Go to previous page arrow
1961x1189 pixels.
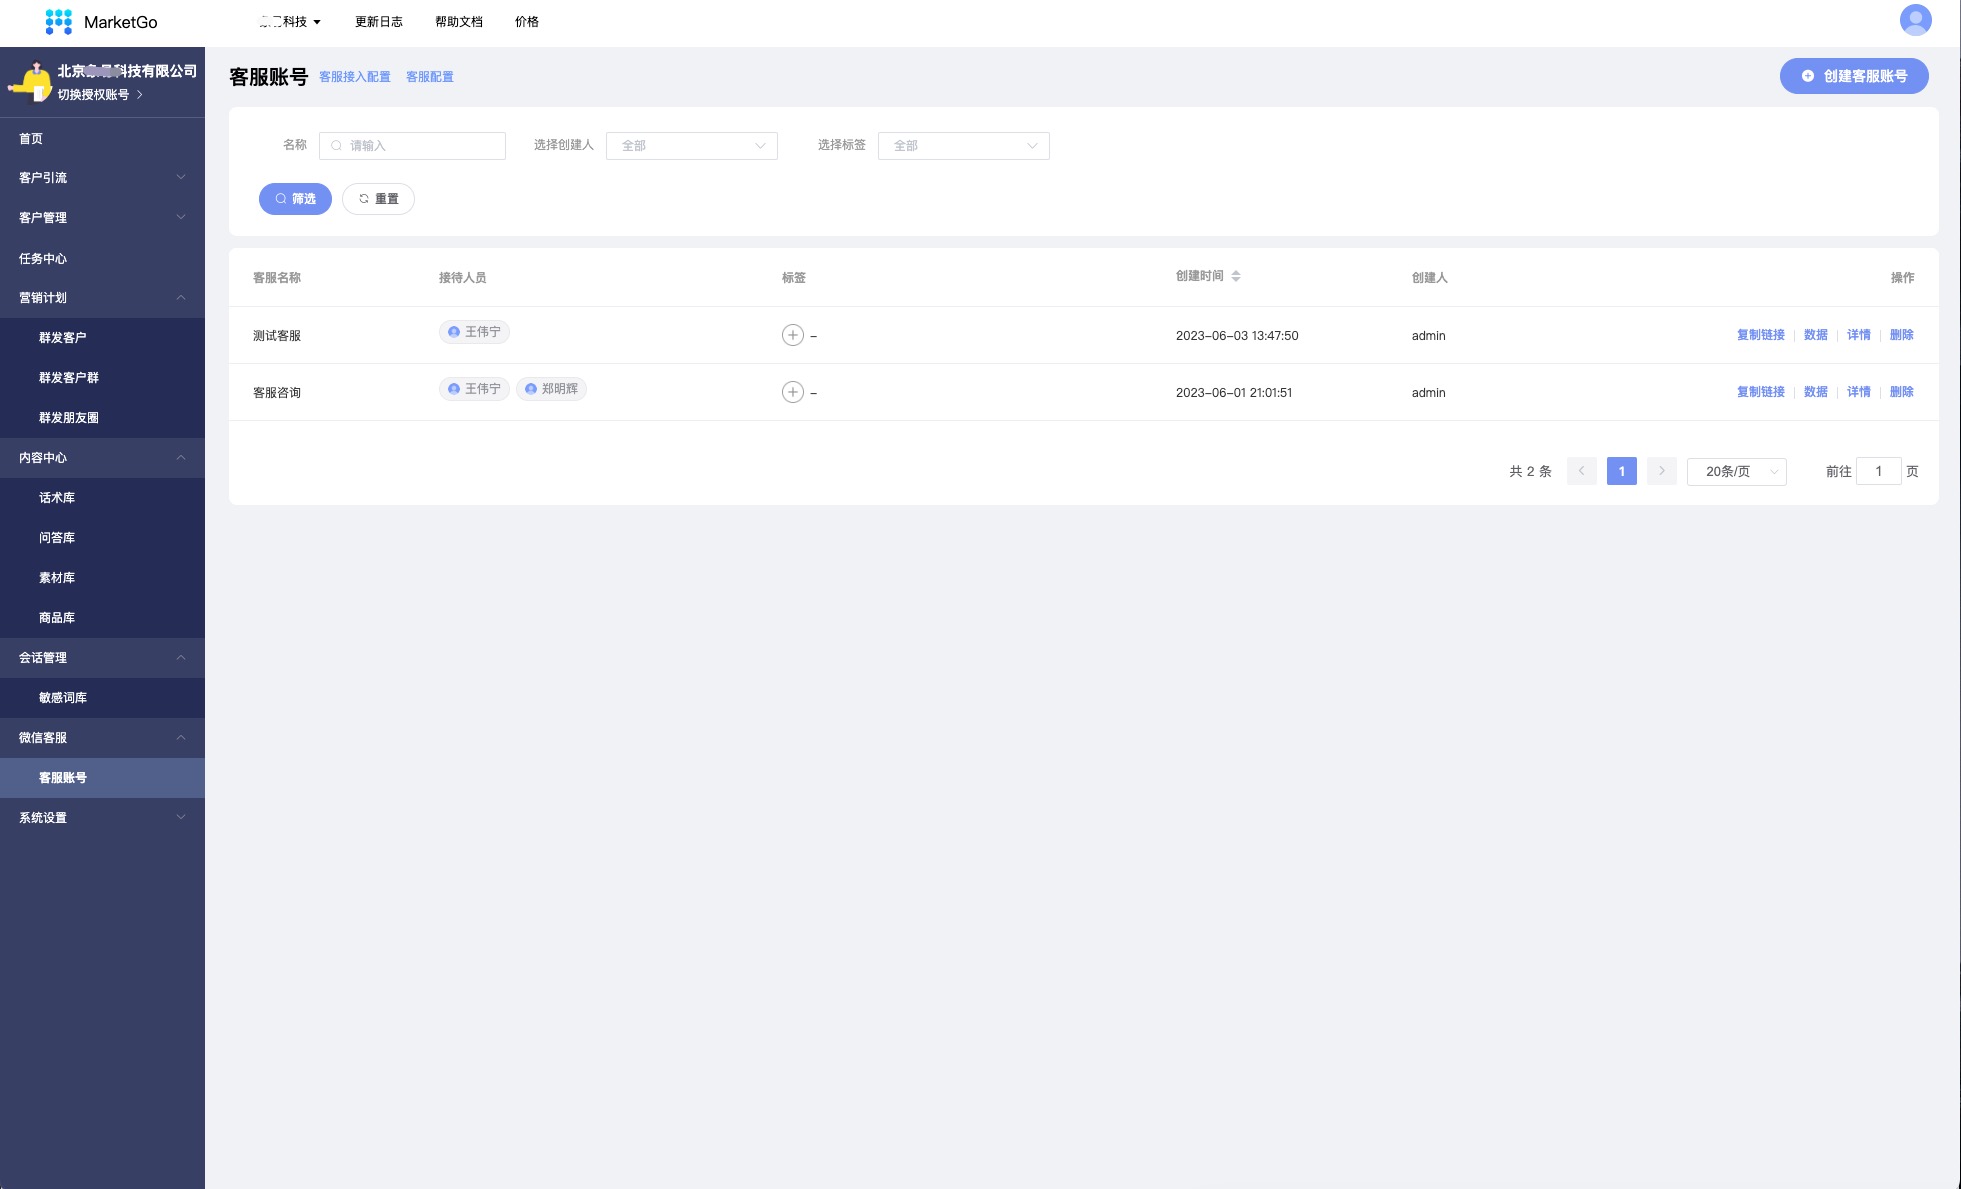click(1581, 471)
